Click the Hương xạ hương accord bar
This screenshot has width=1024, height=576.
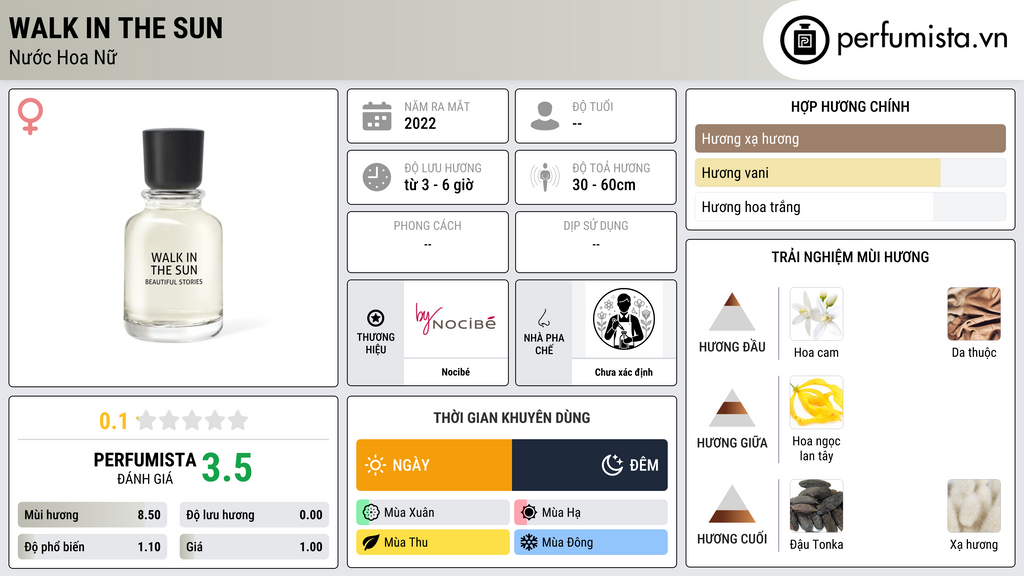850,138
